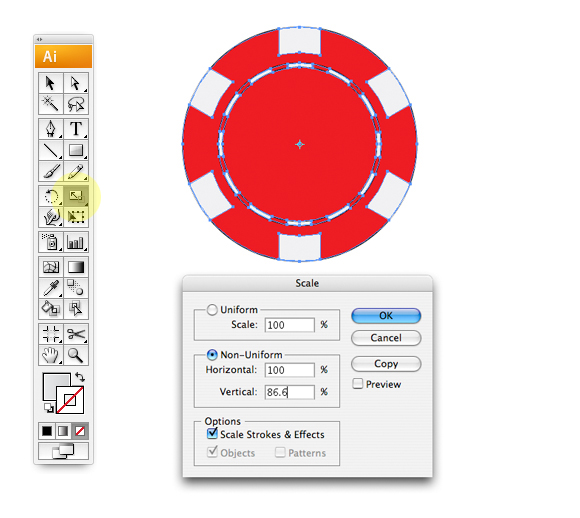Swap fill and stroke arrows

click(80, 377)
